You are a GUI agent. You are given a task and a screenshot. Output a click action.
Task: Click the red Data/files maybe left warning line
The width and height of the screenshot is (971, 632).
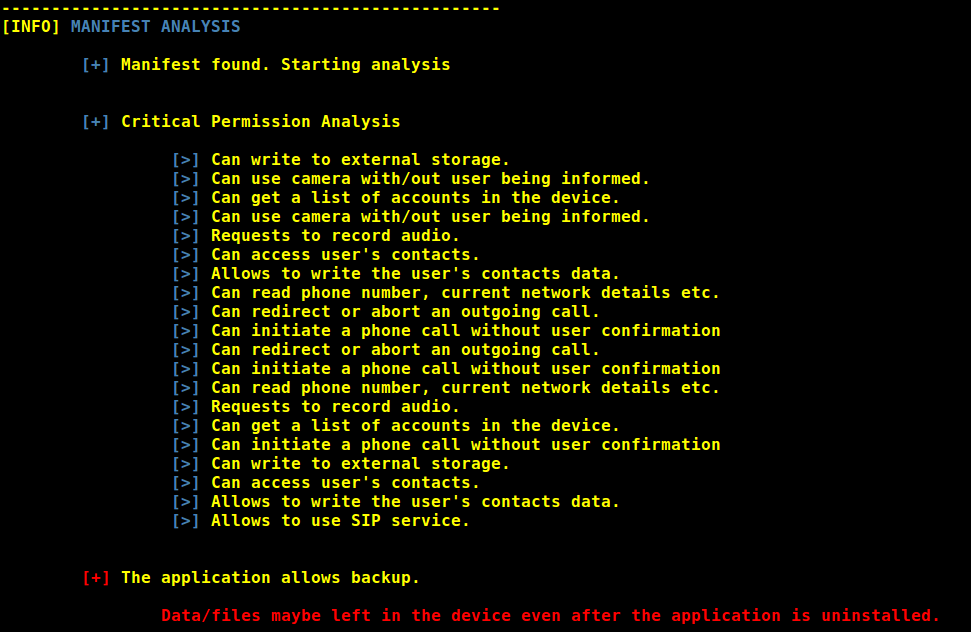pos(551,616)
